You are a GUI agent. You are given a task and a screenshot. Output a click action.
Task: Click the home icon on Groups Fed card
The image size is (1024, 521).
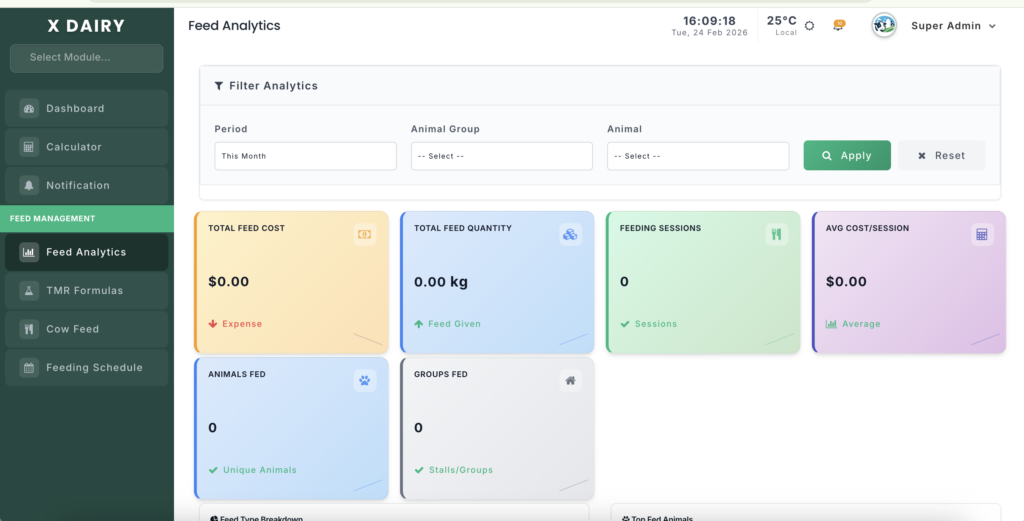[570, 380]
